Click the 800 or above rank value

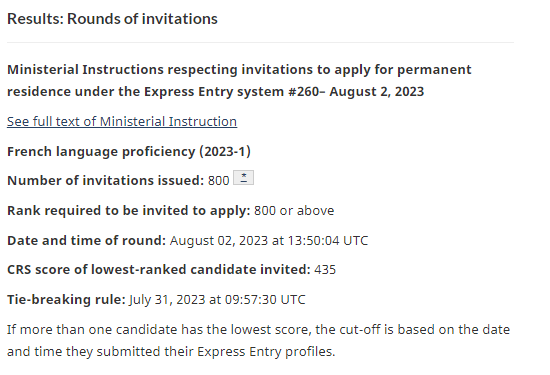tap(294, 211)
